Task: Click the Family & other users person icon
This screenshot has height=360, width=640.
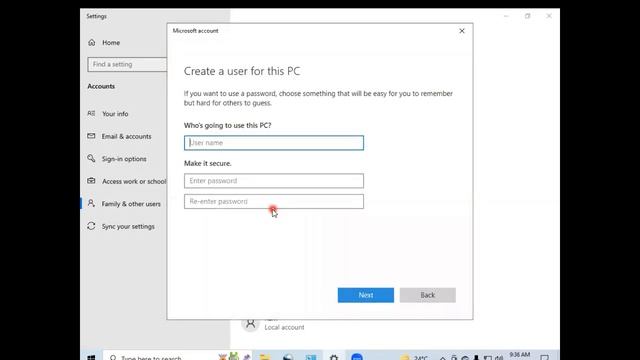Action: [91, 203]
